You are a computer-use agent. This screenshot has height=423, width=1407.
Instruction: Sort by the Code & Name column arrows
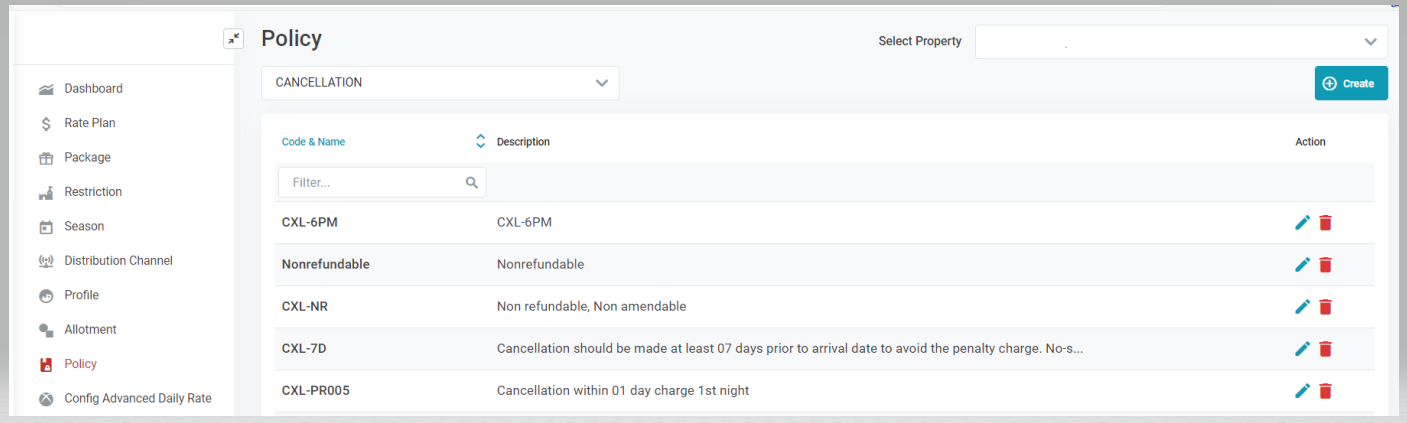click(x=480, y=142)
